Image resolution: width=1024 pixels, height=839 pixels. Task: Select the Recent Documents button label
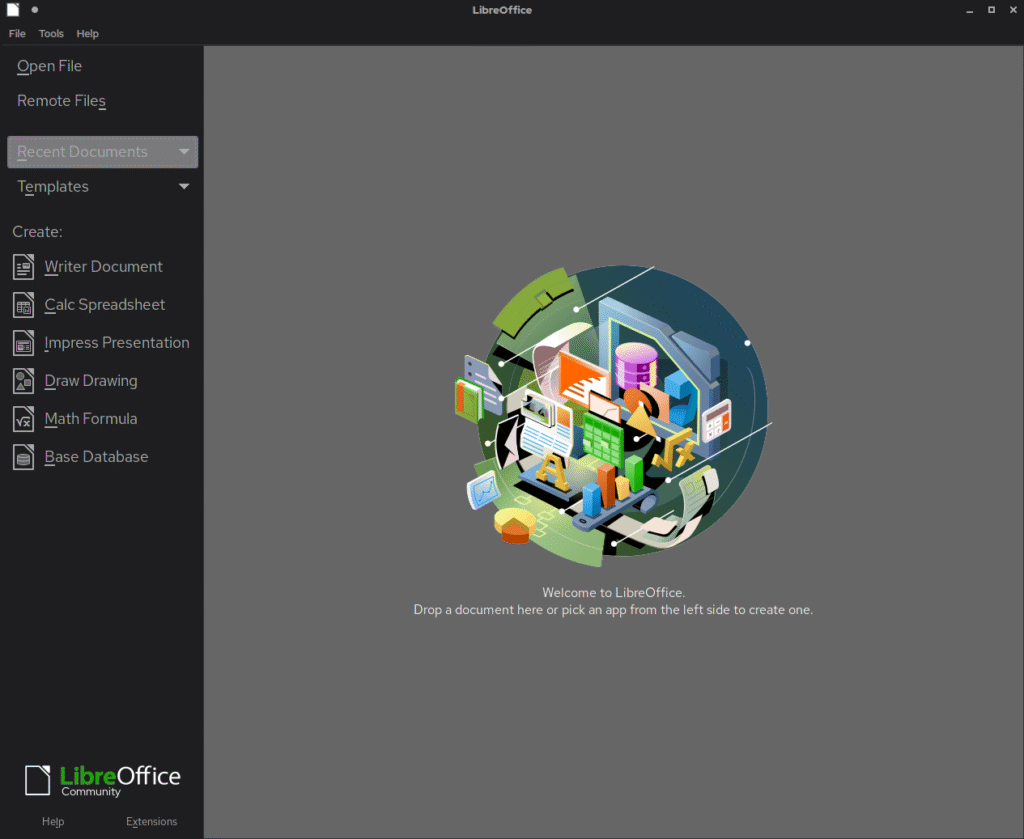(82, 151)
